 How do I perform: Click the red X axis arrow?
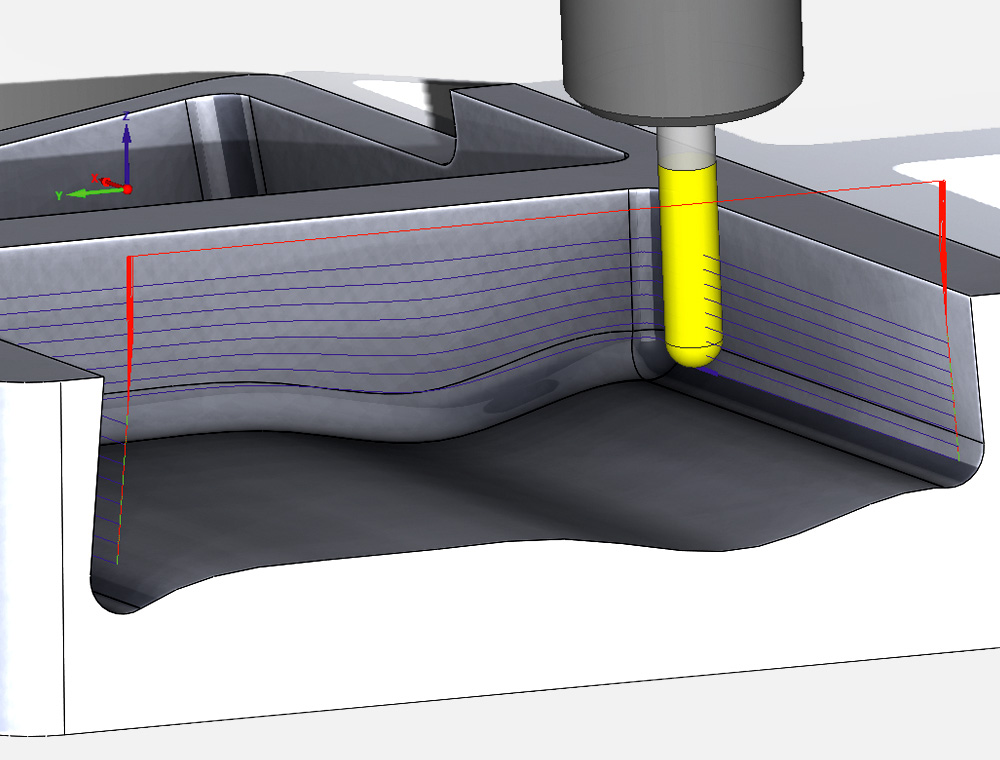110,183
